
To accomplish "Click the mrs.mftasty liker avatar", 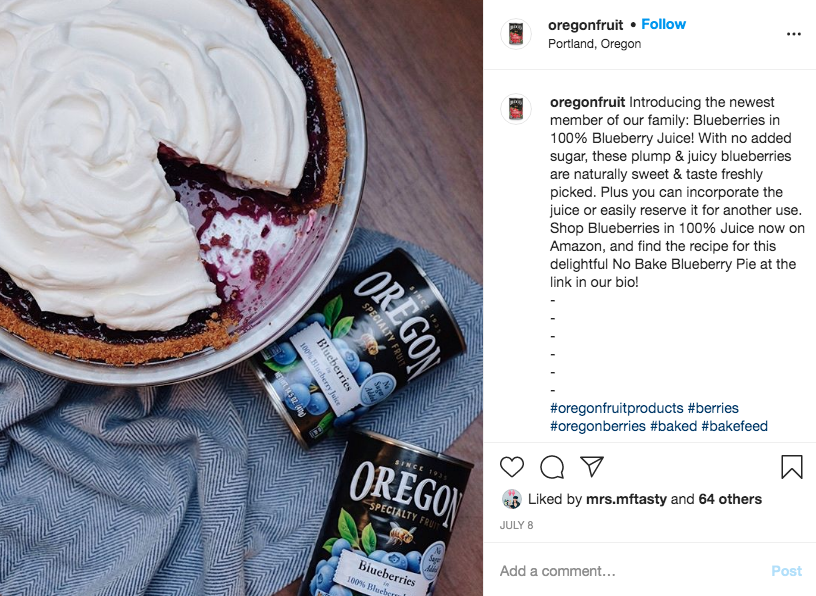I will [512, 499].
